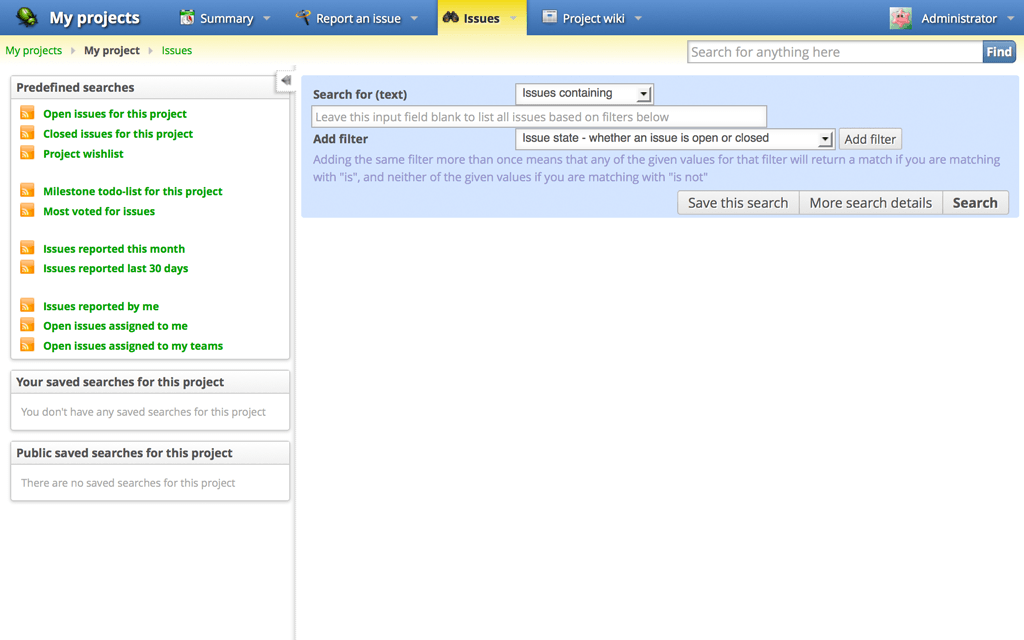The image size is (1024, 640).
Task: Open Closed issues for this project link
Action: pos(118,134)
